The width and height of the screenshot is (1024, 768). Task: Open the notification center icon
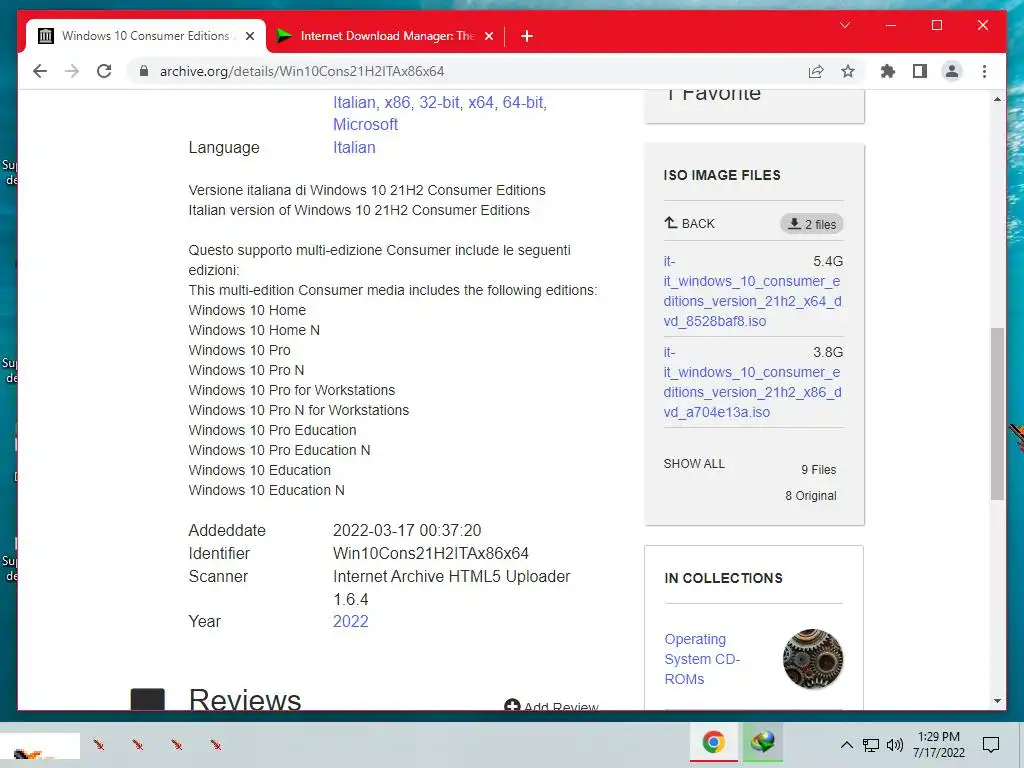(991, 744)
